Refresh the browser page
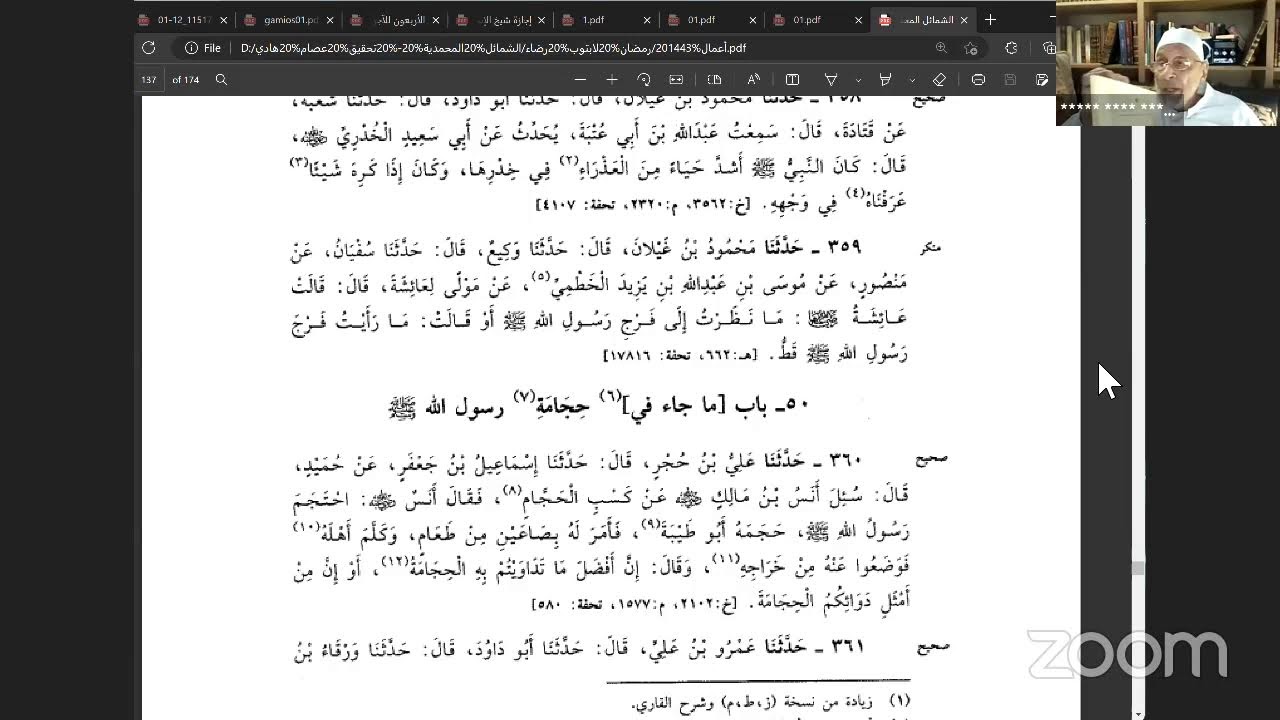The width and height of the screenshot is (1280, 720). pos(148,48)
